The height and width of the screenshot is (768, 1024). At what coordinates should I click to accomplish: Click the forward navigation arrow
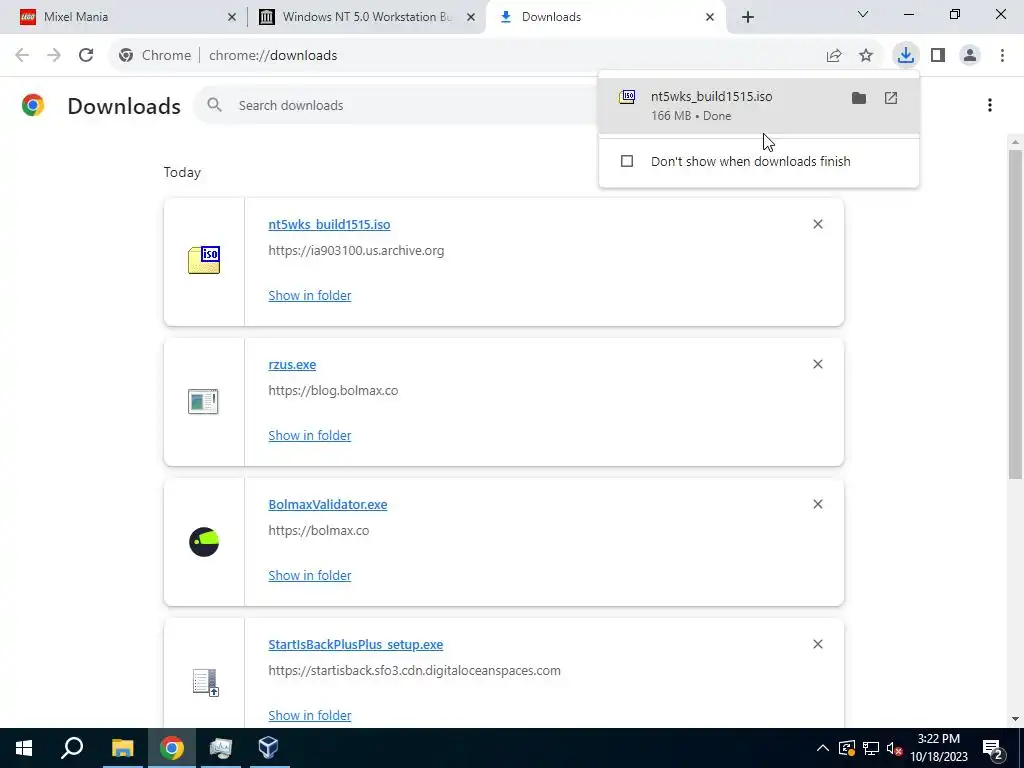54,56
